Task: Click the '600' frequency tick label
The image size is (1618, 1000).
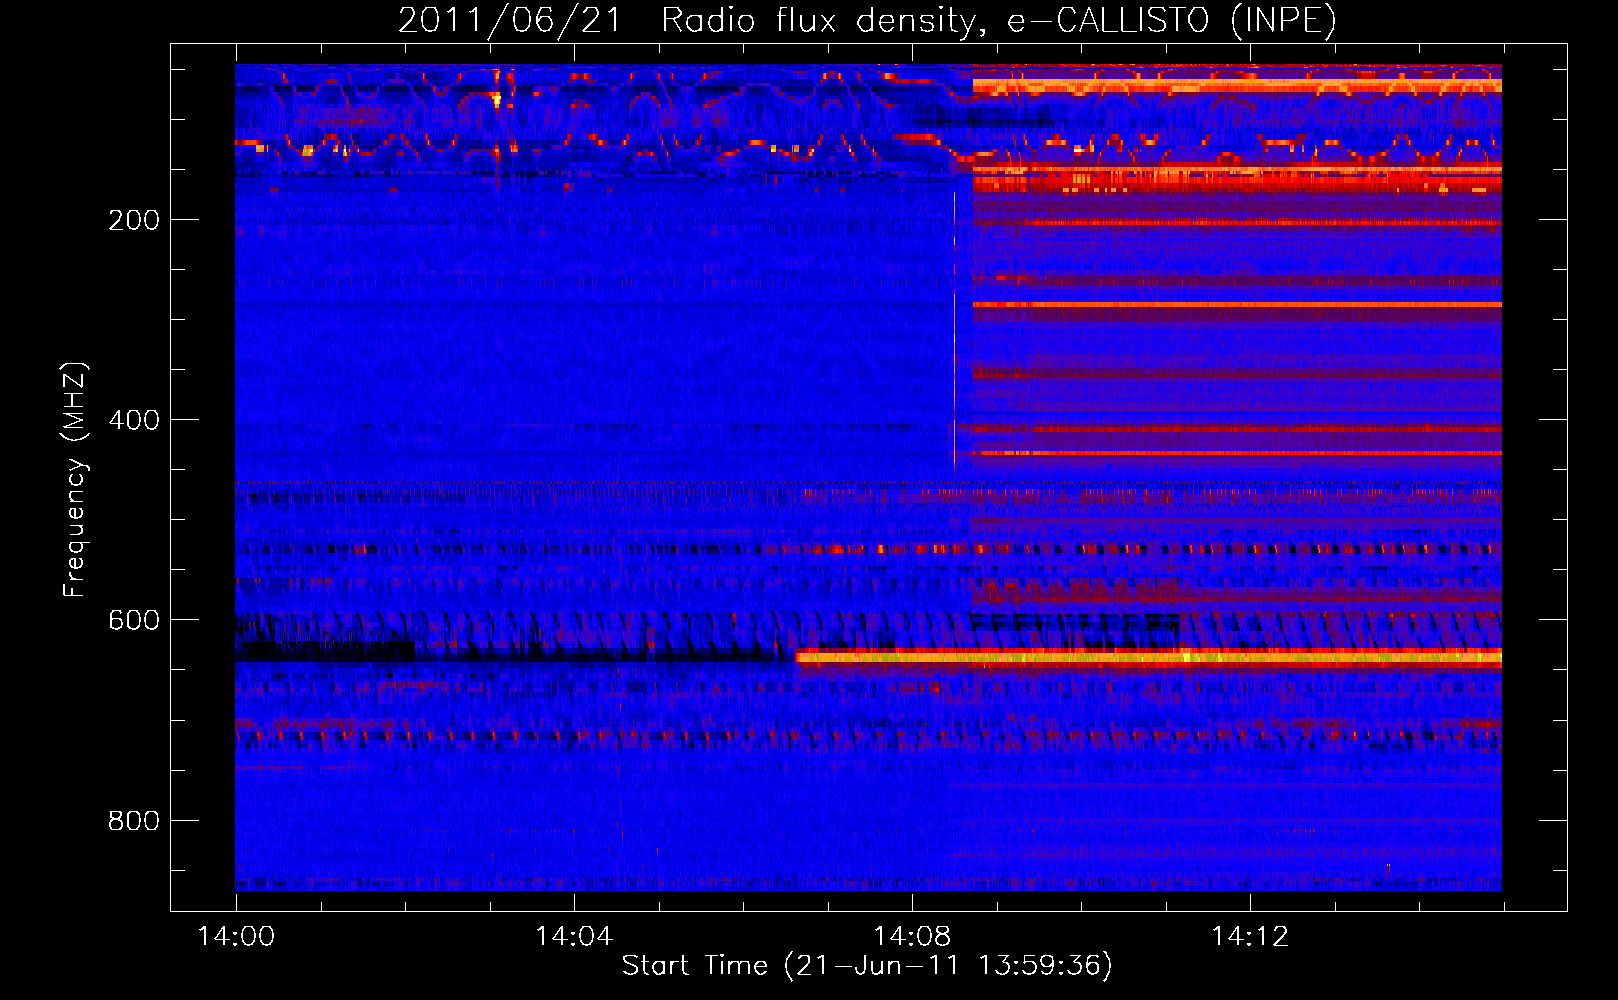Action: tap(134, 620)
